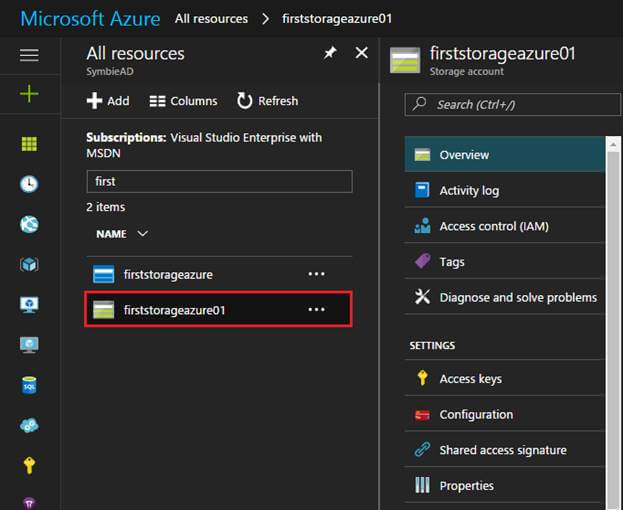
Task: Click the scrollbar up arrow
Action: 614,145
